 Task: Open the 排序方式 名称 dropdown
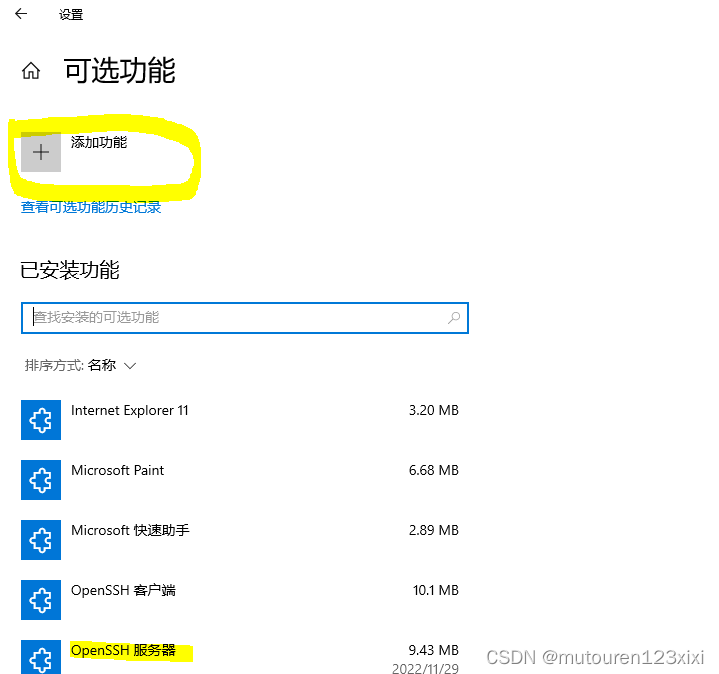click(80, 365)
